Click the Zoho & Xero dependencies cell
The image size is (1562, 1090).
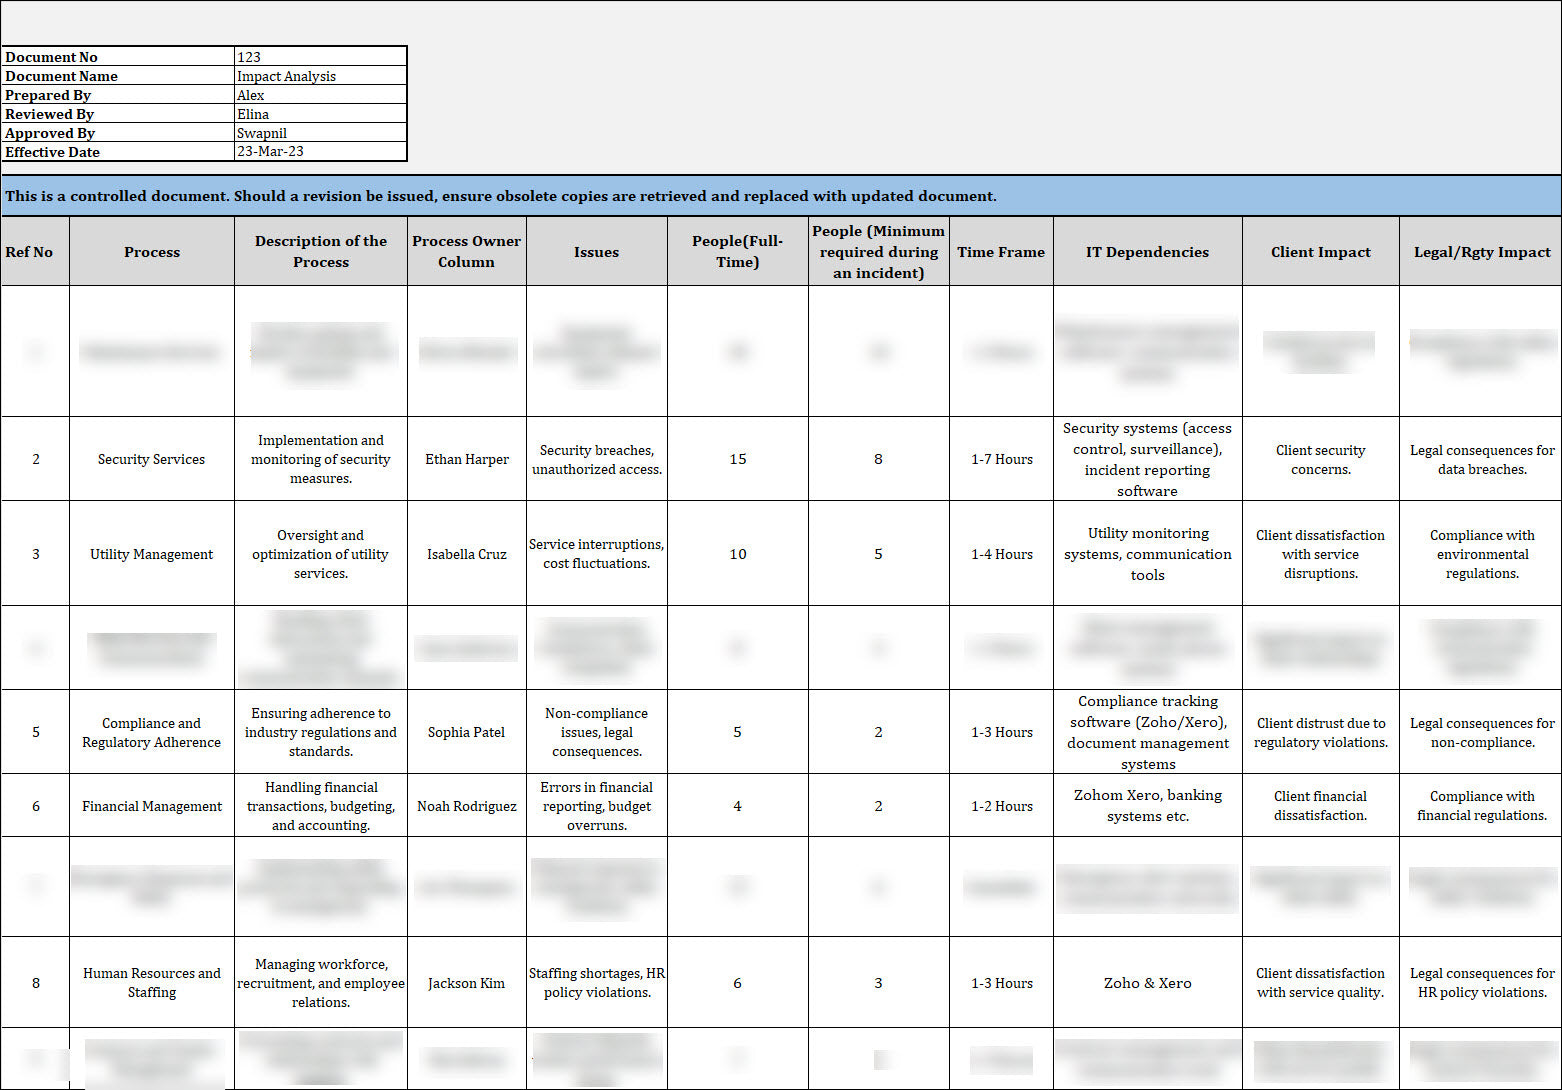tap(1147, 983)
